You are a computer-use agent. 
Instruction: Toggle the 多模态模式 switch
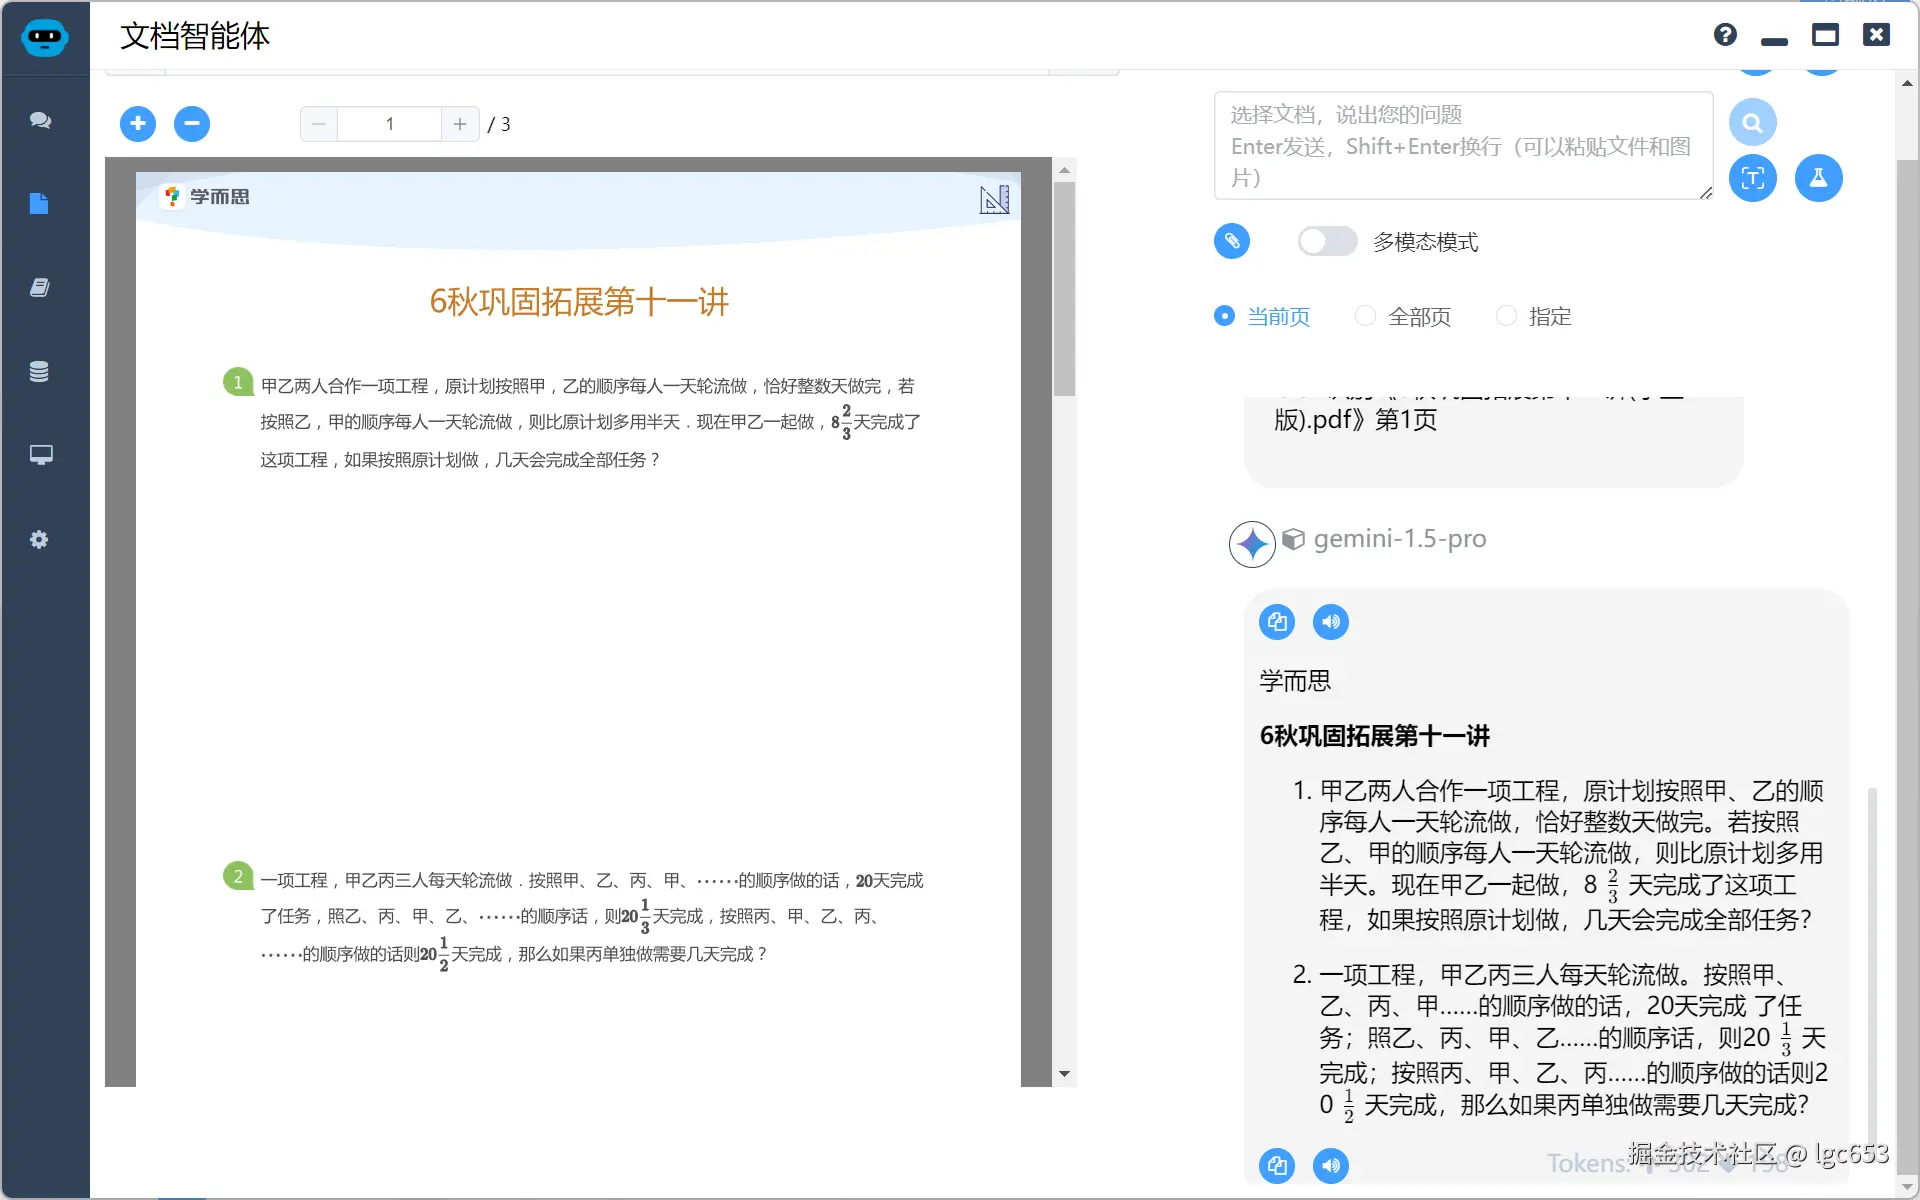pos(1327,241)
